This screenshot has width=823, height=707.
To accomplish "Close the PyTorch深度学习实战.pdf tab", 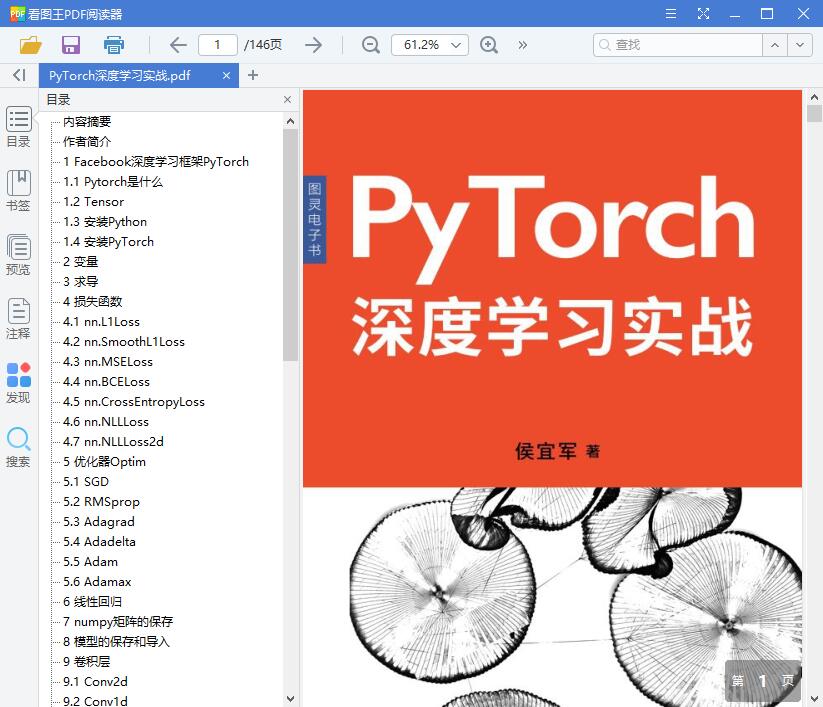I will 226,76.
